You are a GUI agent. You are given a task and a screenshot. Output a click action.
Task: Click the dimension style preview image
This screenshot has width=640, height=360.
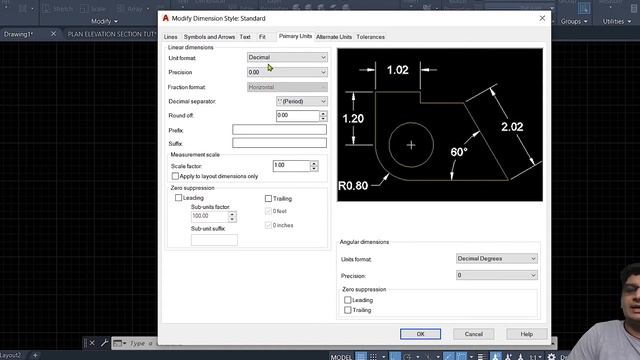click(x=440, y=125)
